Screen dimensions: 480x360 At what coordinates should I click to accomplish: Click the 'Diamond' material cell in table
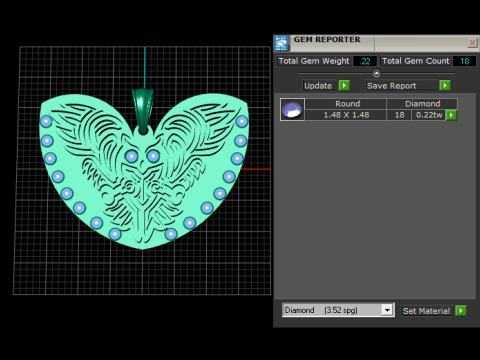[x=422, y=104]
